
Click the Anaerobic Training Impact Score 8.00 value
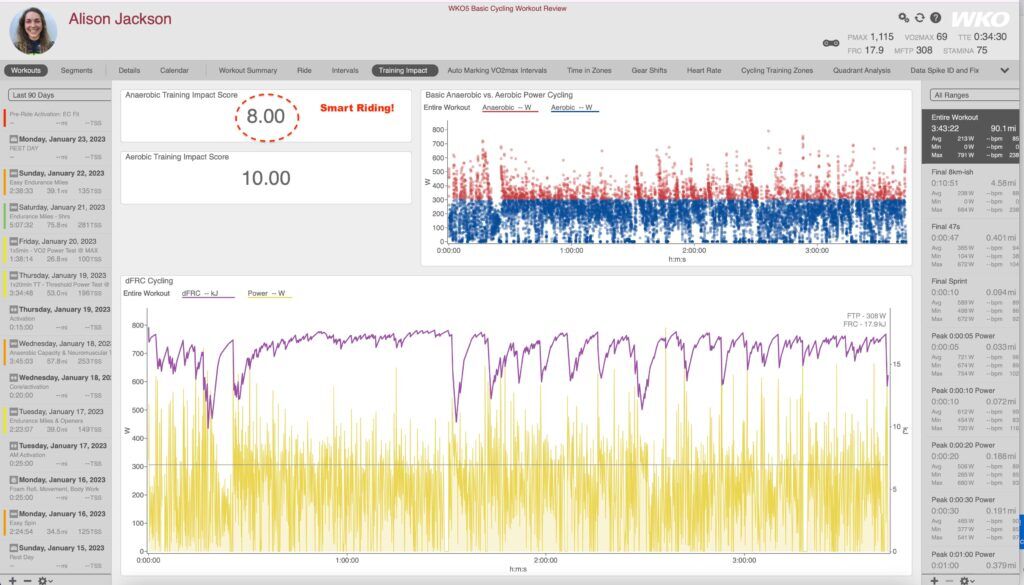click(x=266, y=116)
